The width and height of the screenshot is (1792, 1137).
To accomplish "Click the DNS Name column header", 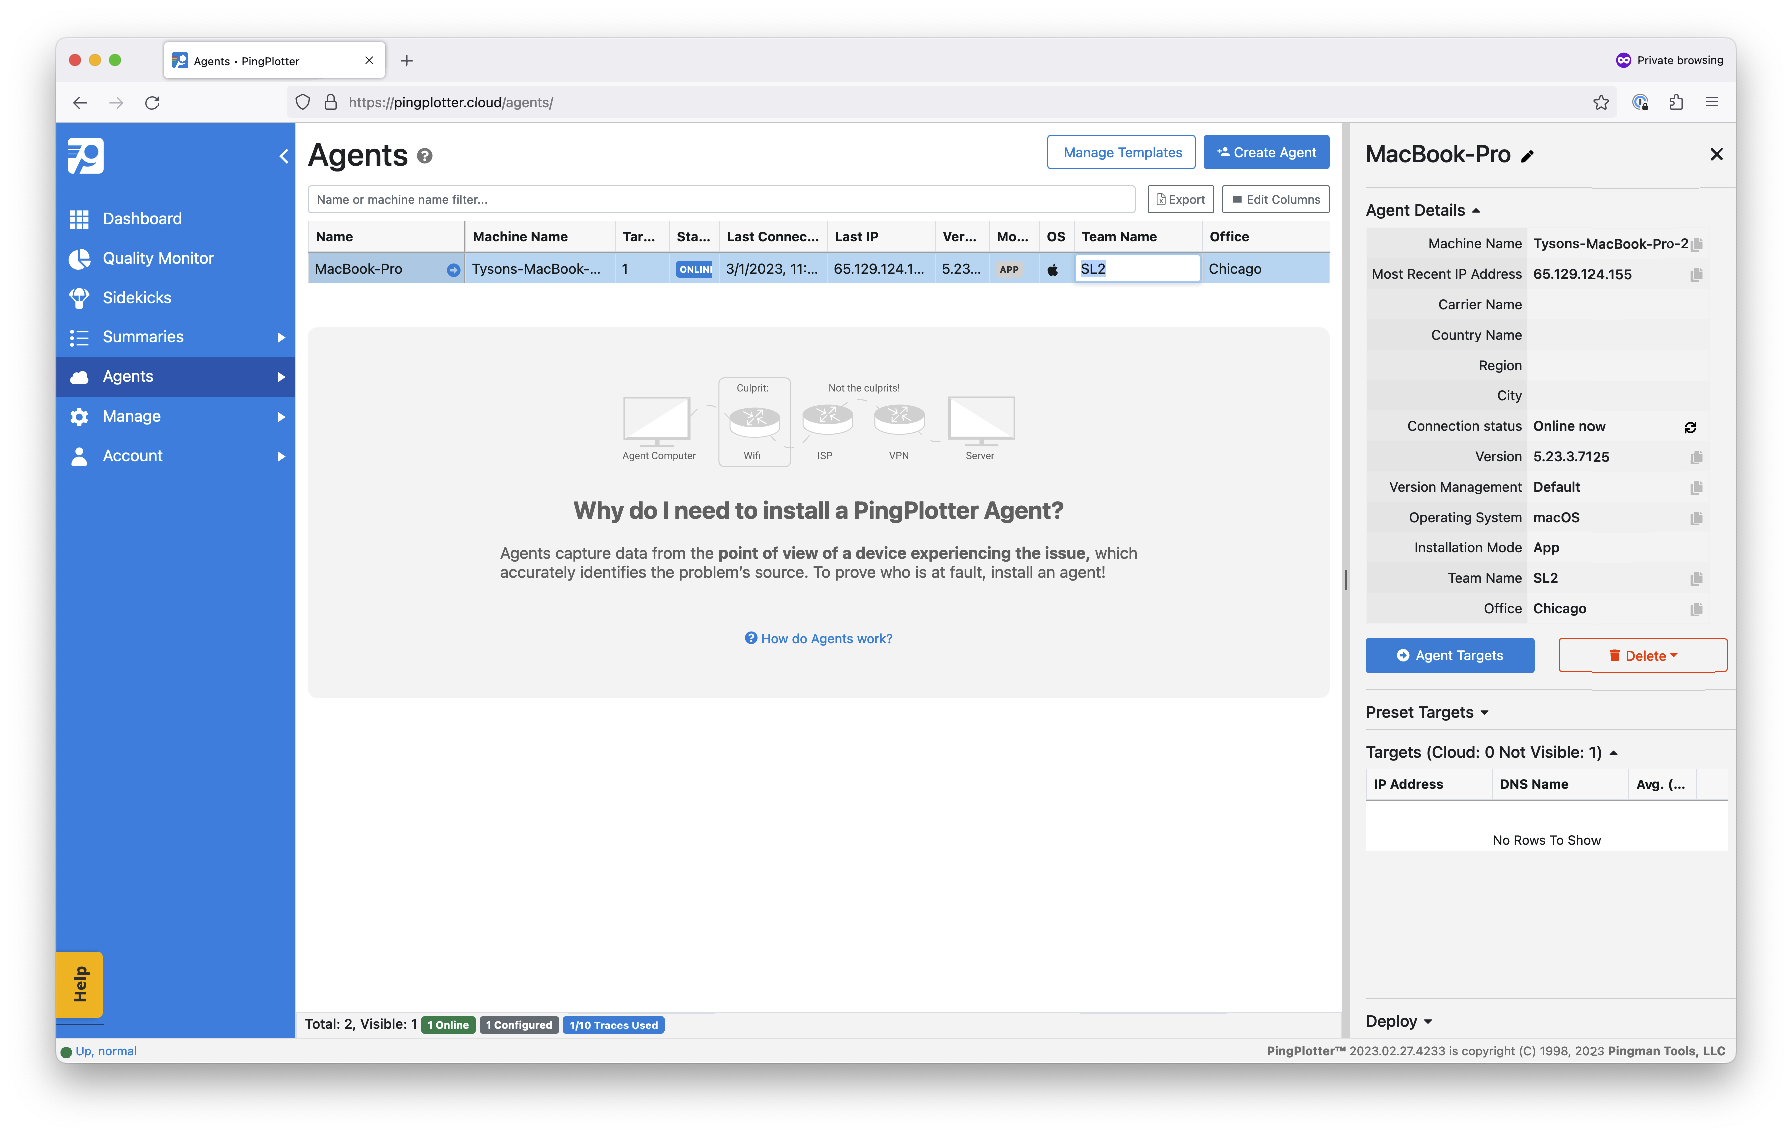I will pyautogui.click(x=1560, y=785).
